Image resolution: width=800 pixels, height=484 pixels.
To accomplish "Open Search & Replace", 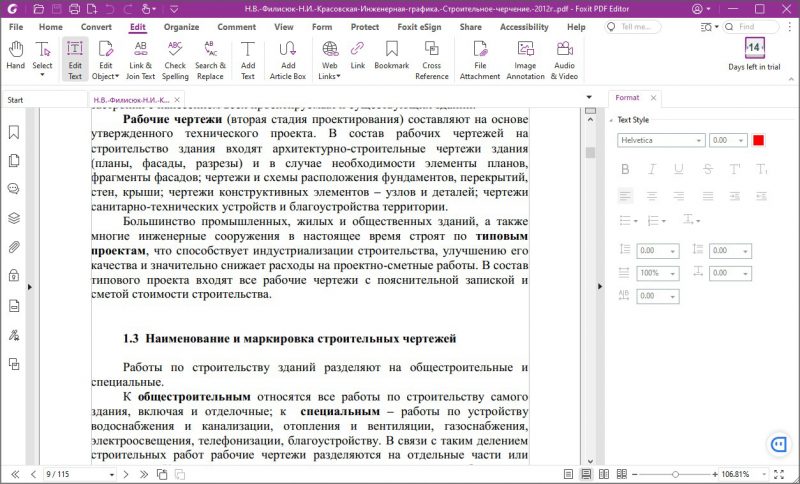I will pyautogui.click(x=210, y=60).
